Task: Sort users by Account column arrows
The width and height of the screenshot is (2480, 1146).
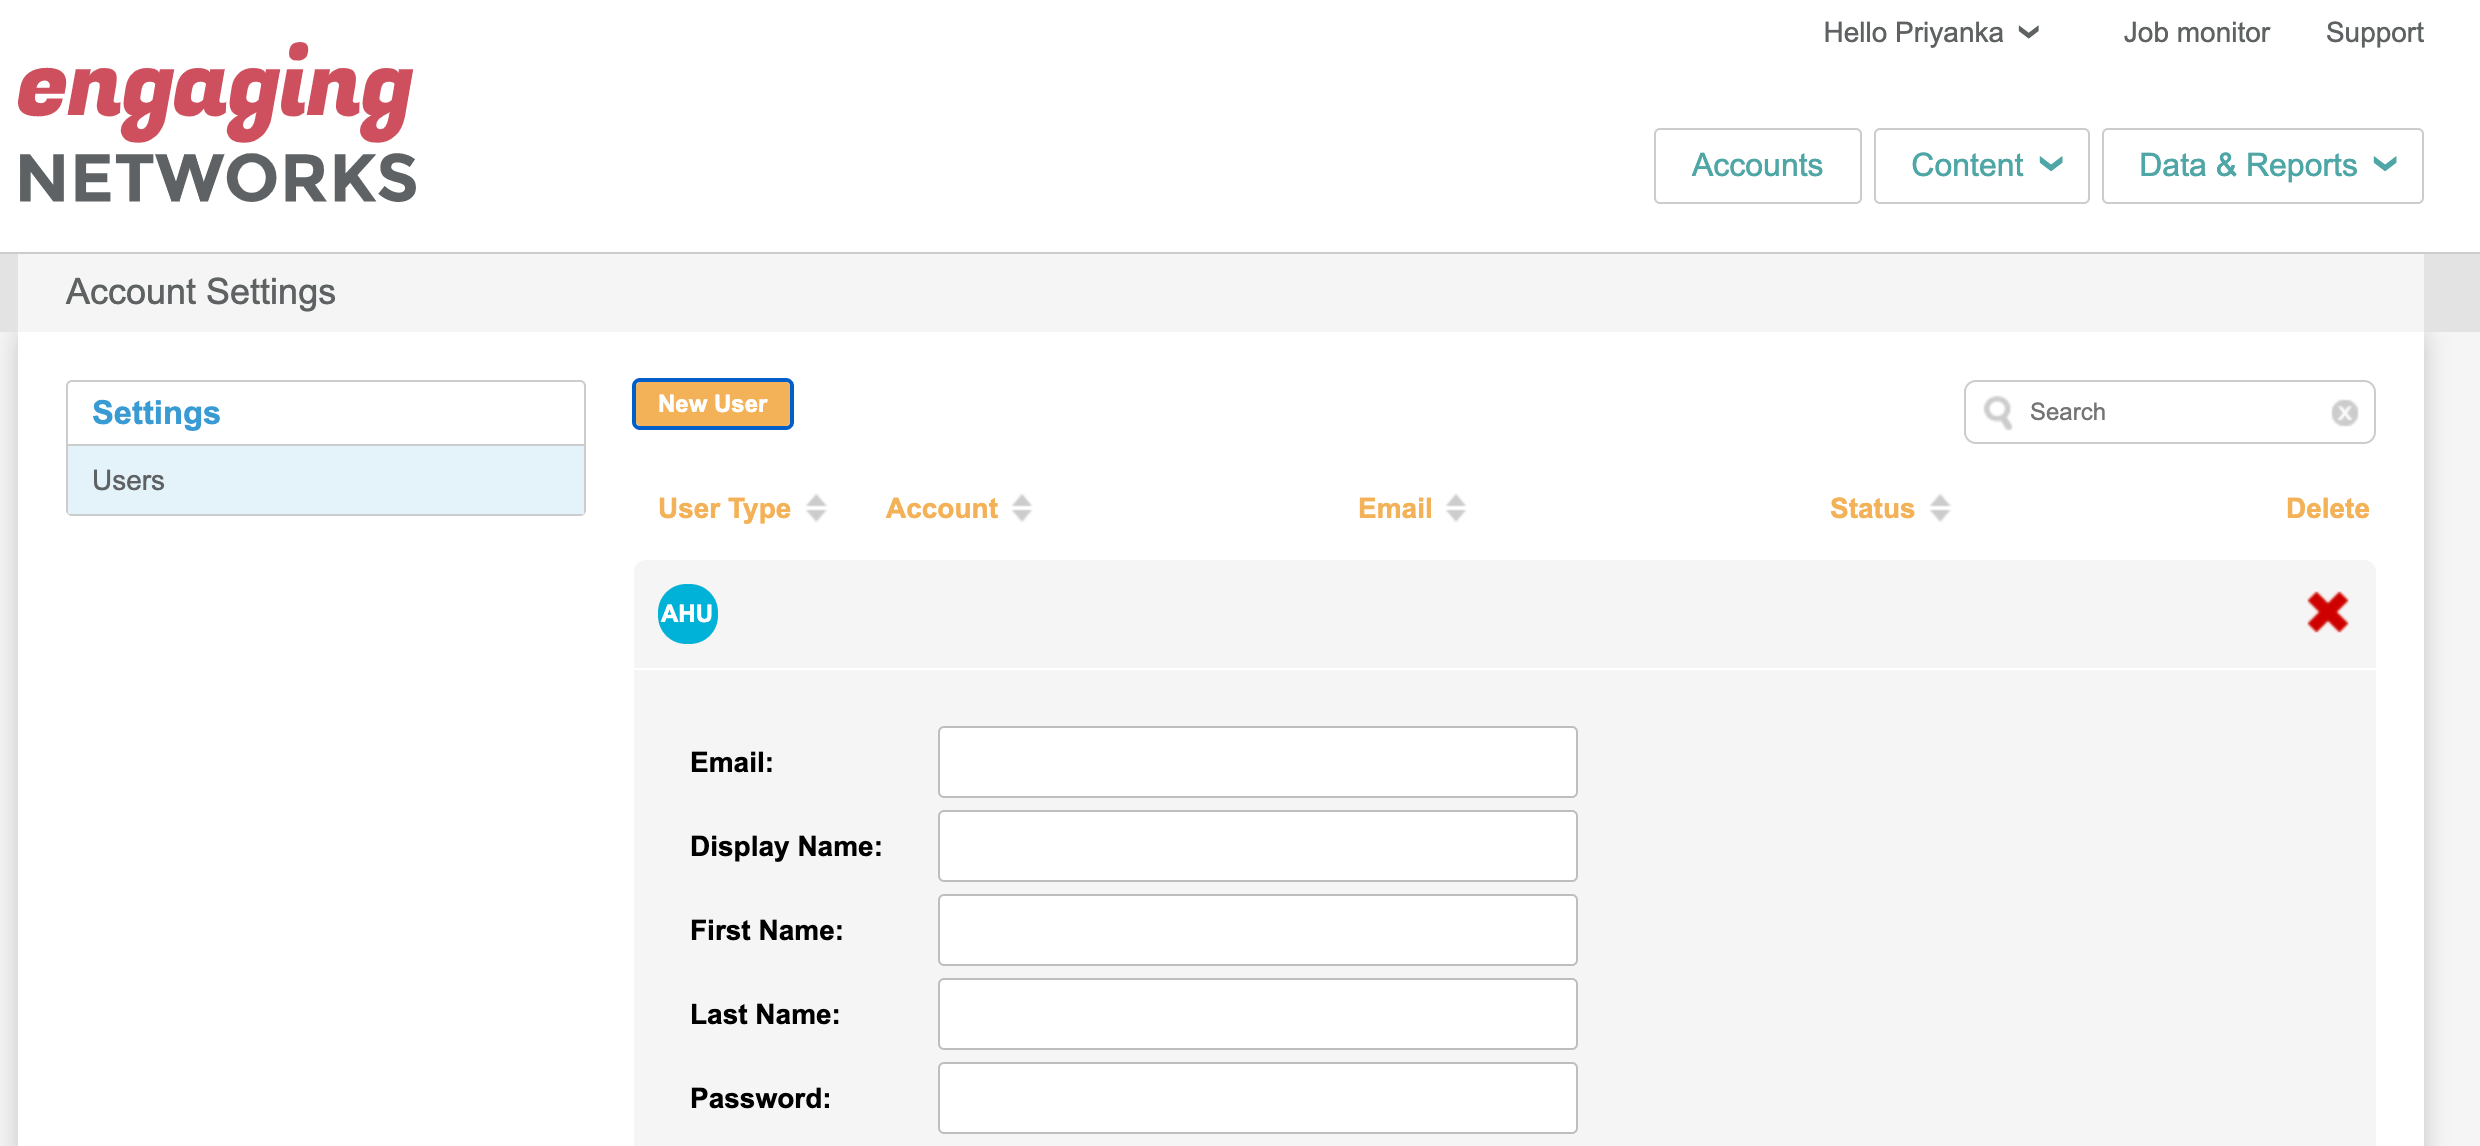Action: pyautogui.click(x=1021, y=508)
